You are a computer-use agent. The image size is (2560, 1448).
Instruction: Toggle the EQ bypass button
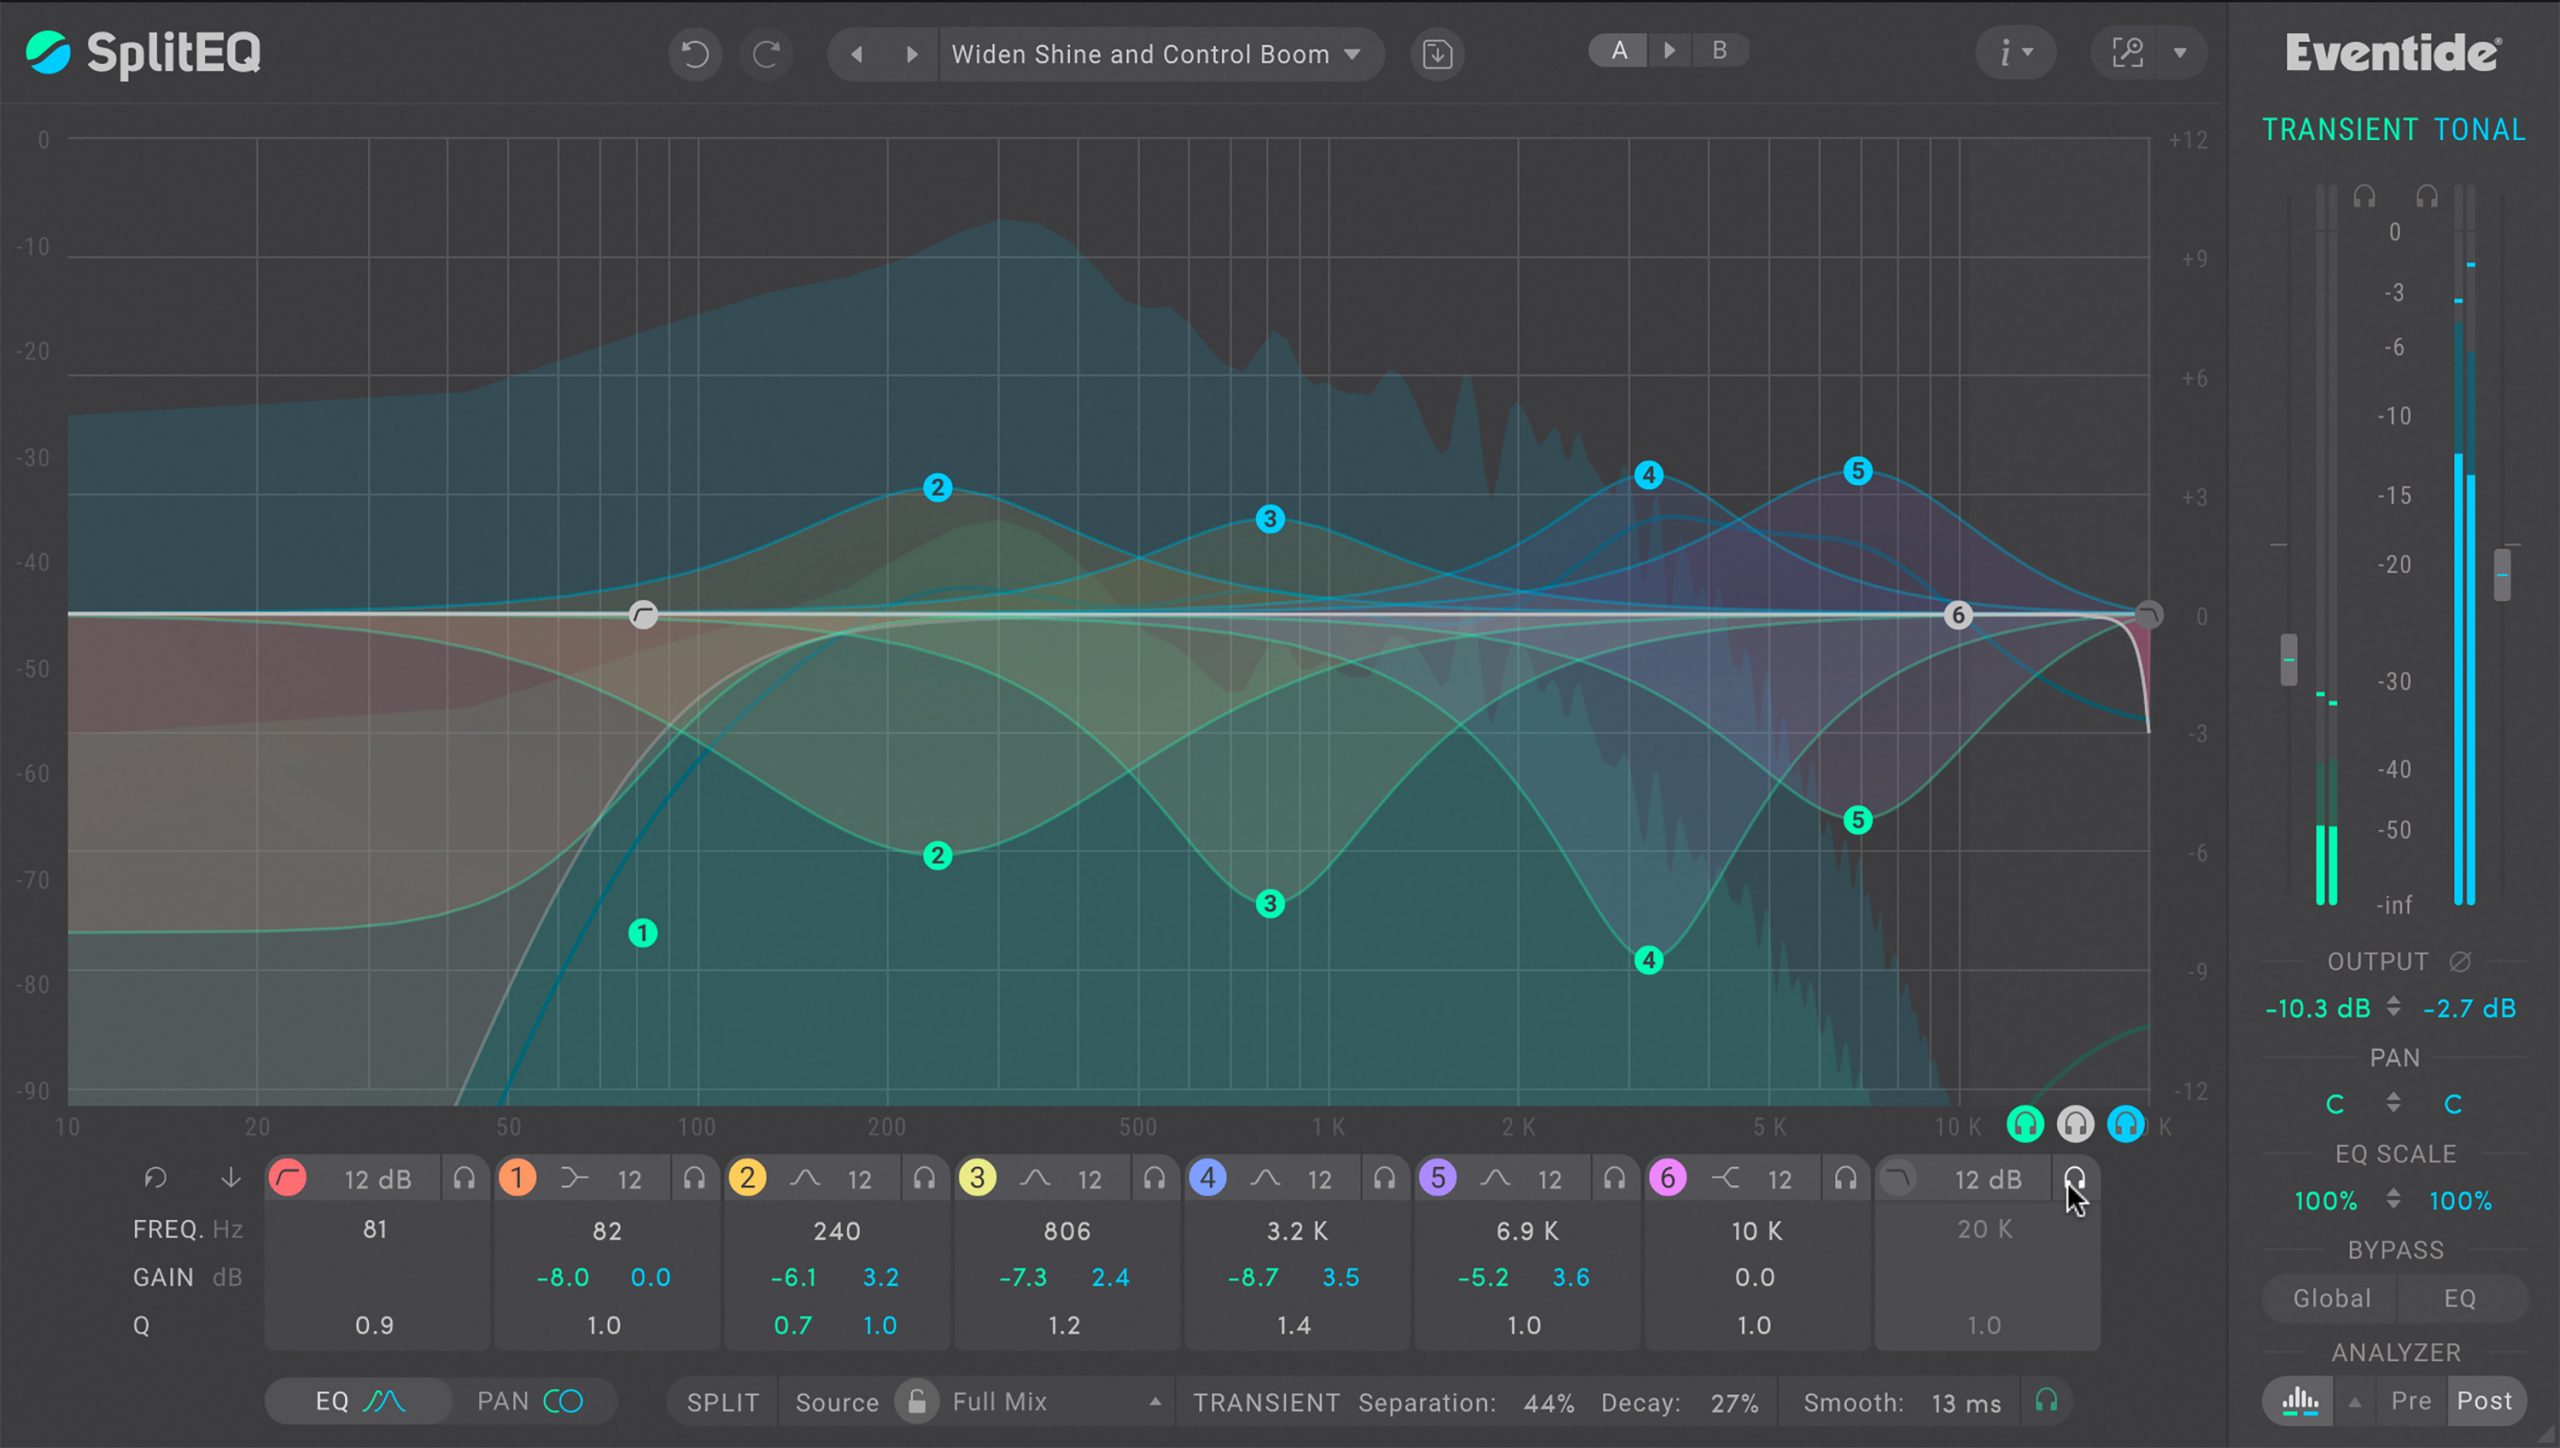point(2462,1297)
